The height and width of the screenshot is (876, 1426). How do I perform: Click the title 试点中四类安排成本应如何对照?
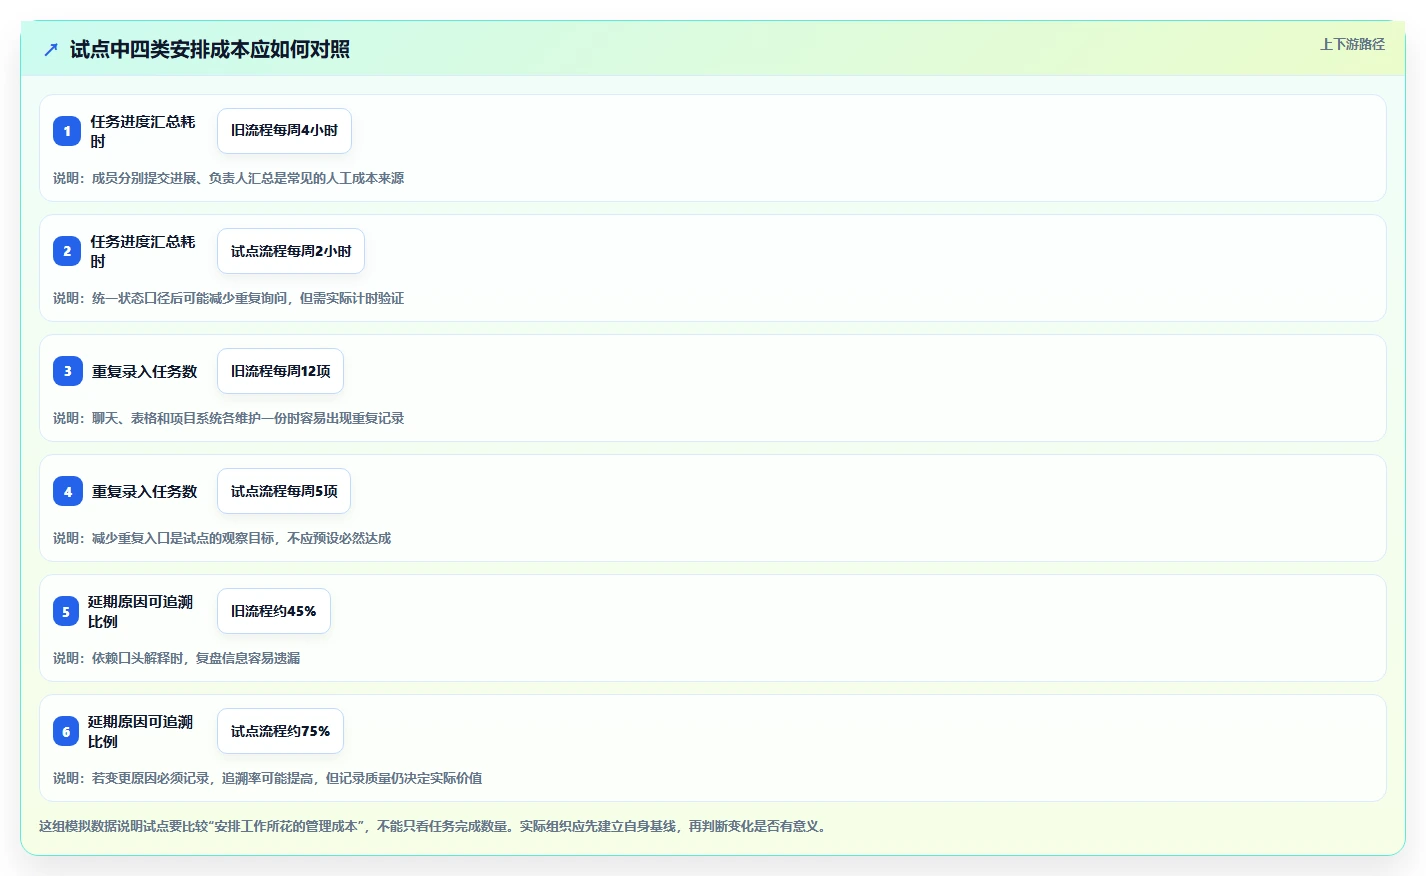tap(210, 49)
